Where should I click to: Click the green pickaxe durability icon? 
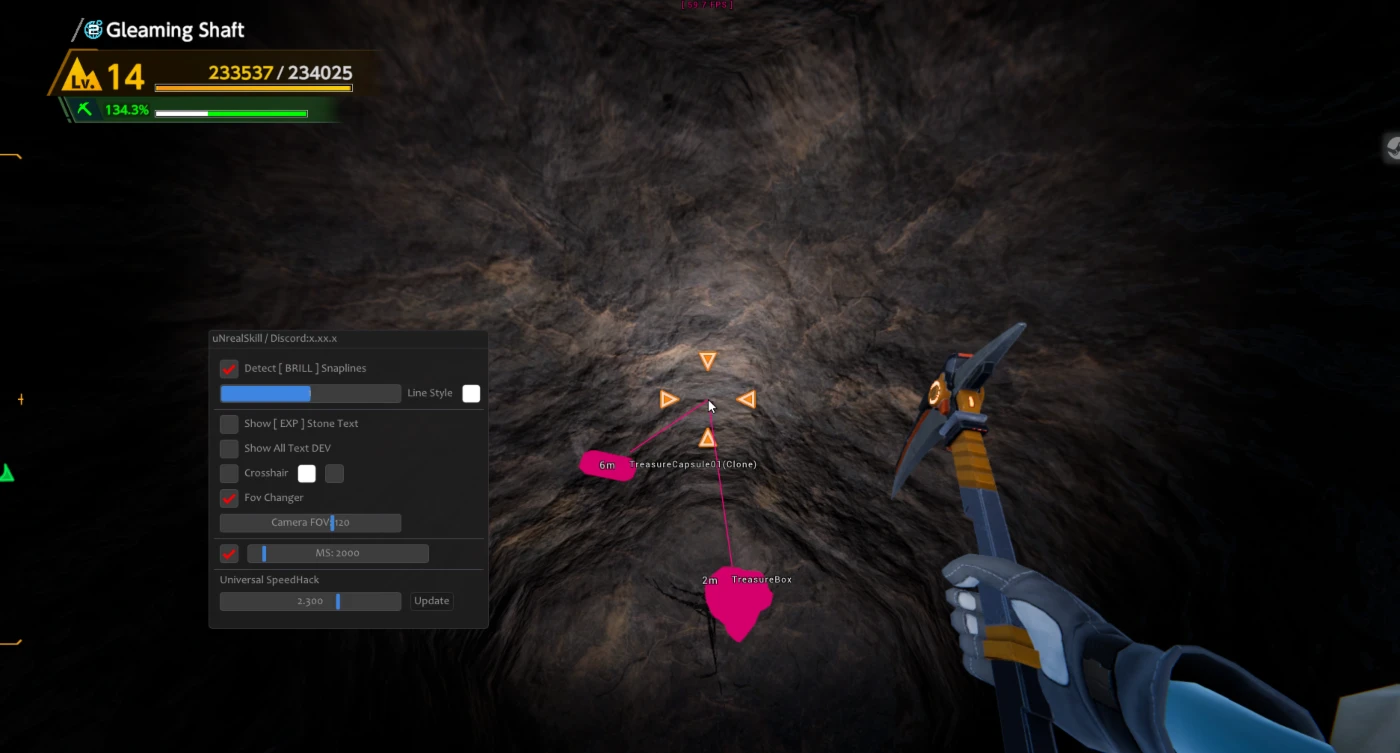point(85,109)
